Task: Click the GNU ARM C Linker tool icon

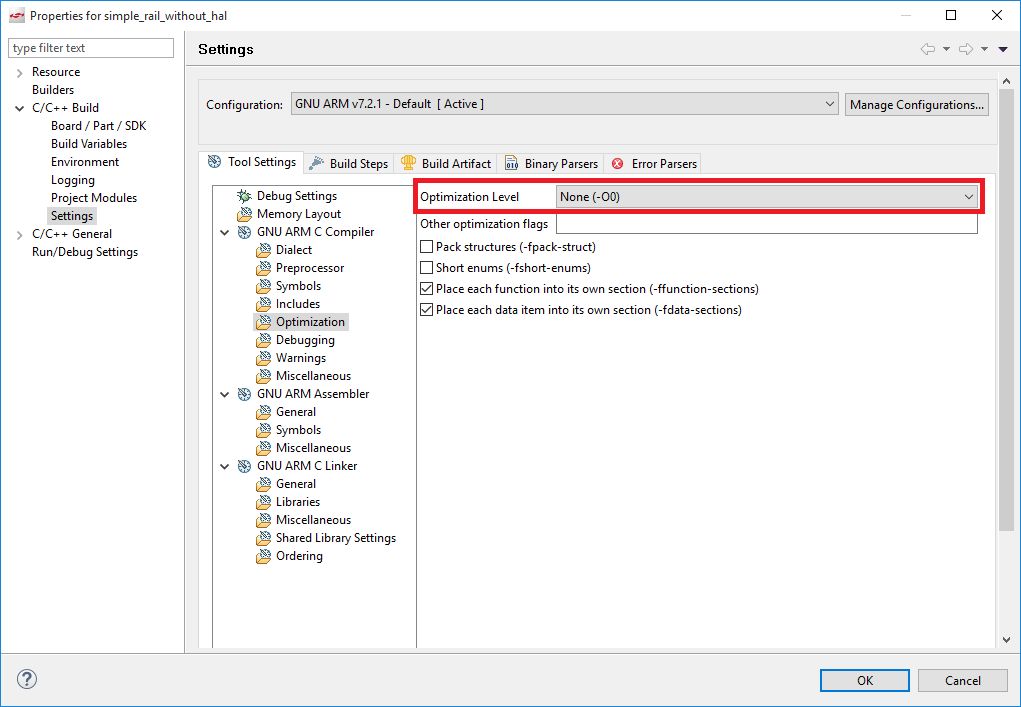Action: [x=244, y=466]
